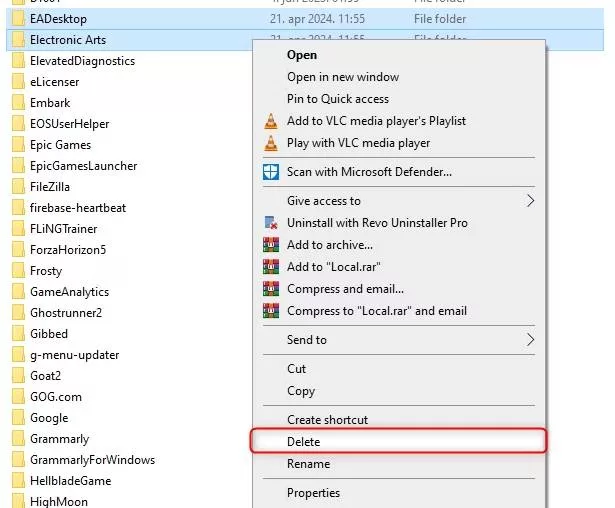615x508 pixels.
Task: Expand the Send to submenu arrow
Action: click(530, 340)
